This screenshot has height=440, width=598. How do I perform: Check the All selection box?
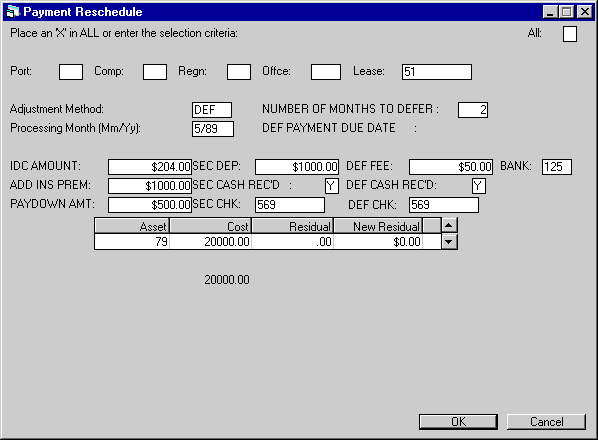pyautogui.click(x=570, y=34)
